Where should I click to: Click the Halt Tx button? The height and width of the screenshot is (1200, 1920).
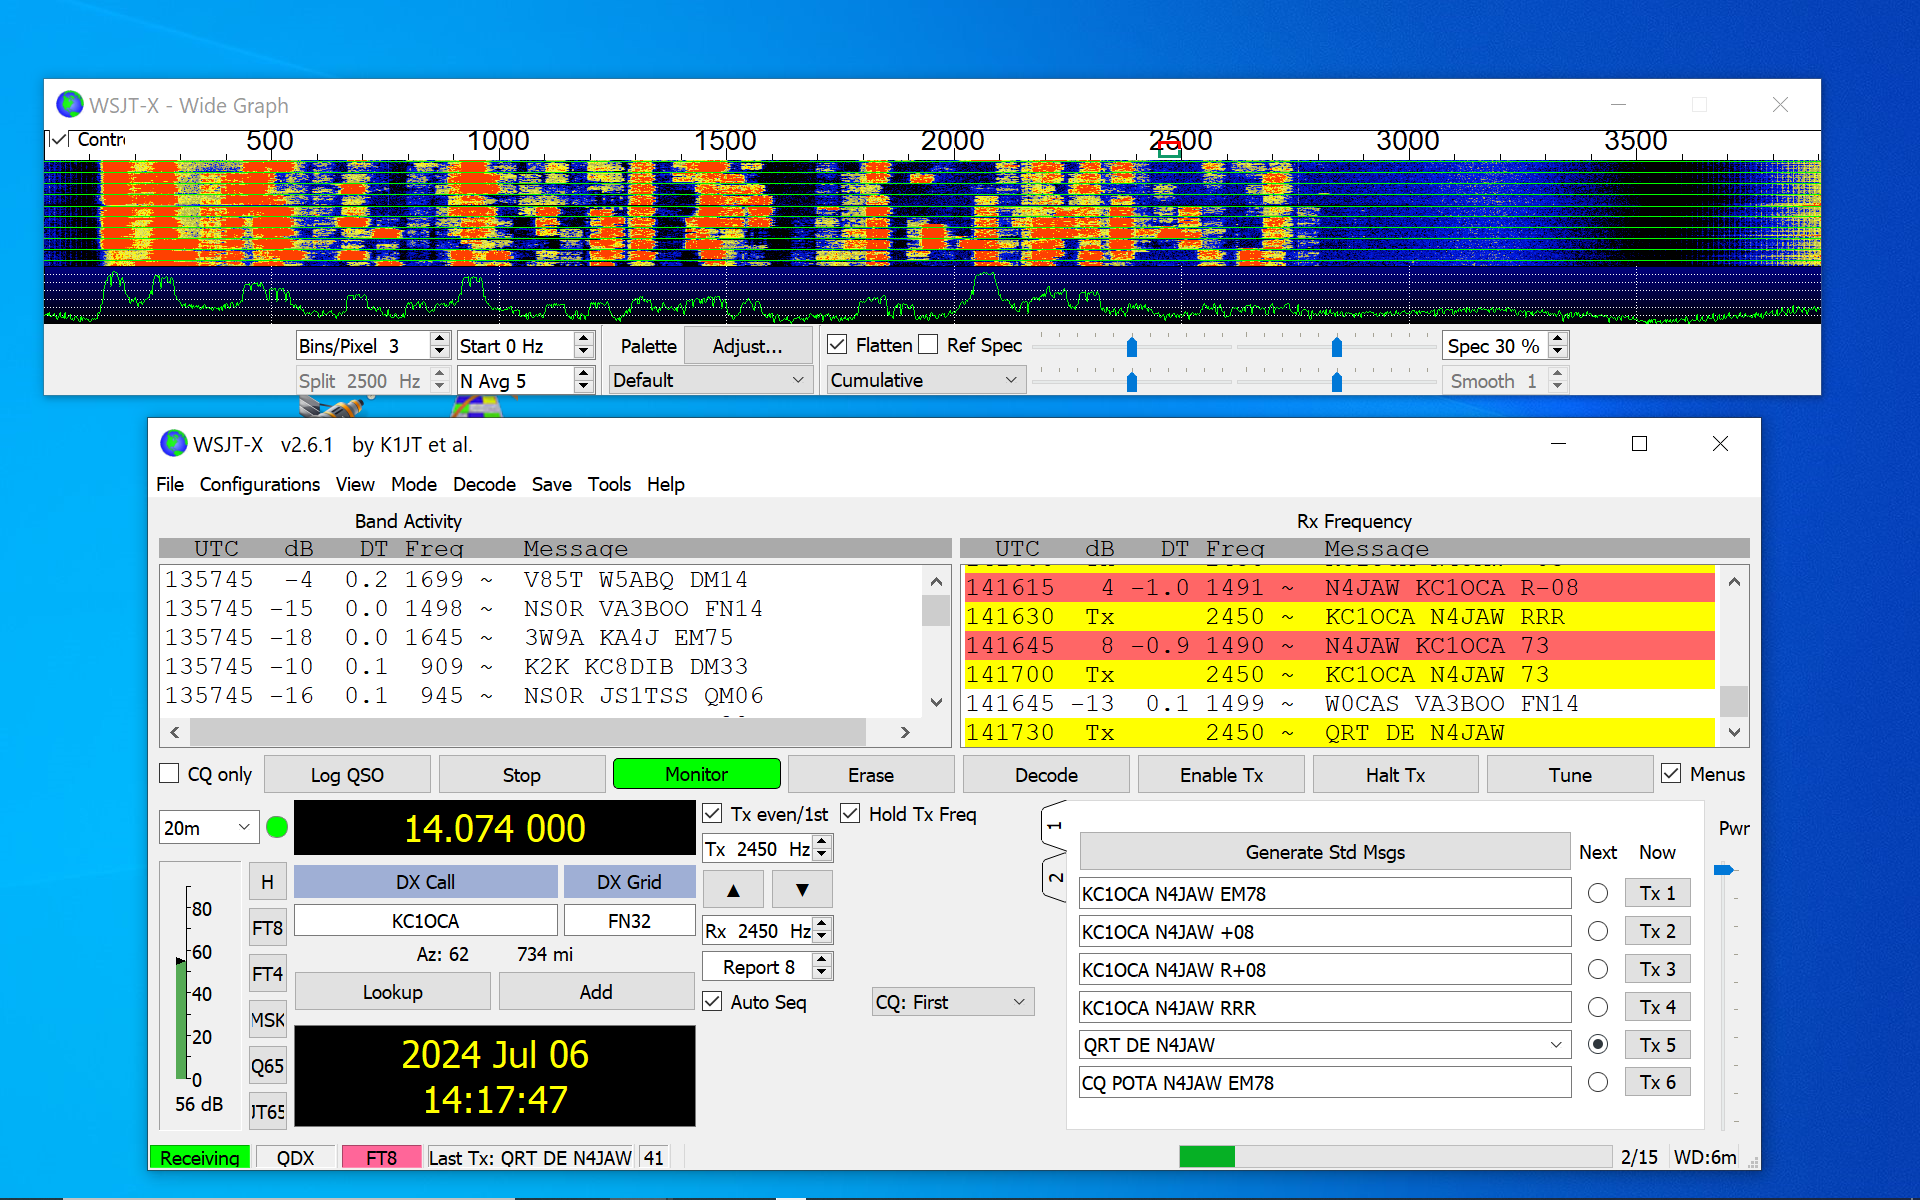pyautogui.click(x=1395, y=775)
